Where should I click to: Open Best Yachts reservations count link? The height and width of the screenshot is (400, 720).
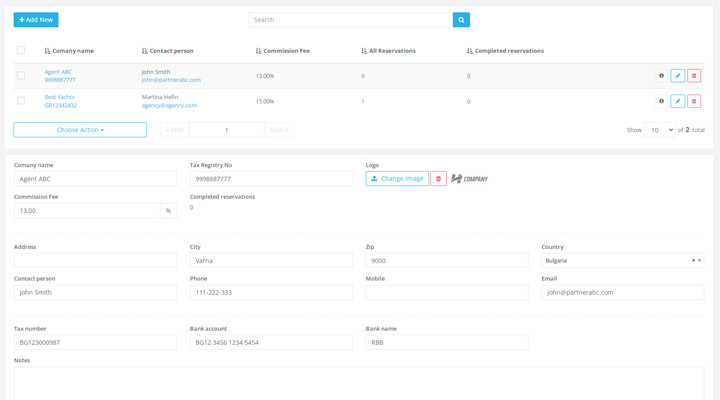363,101
